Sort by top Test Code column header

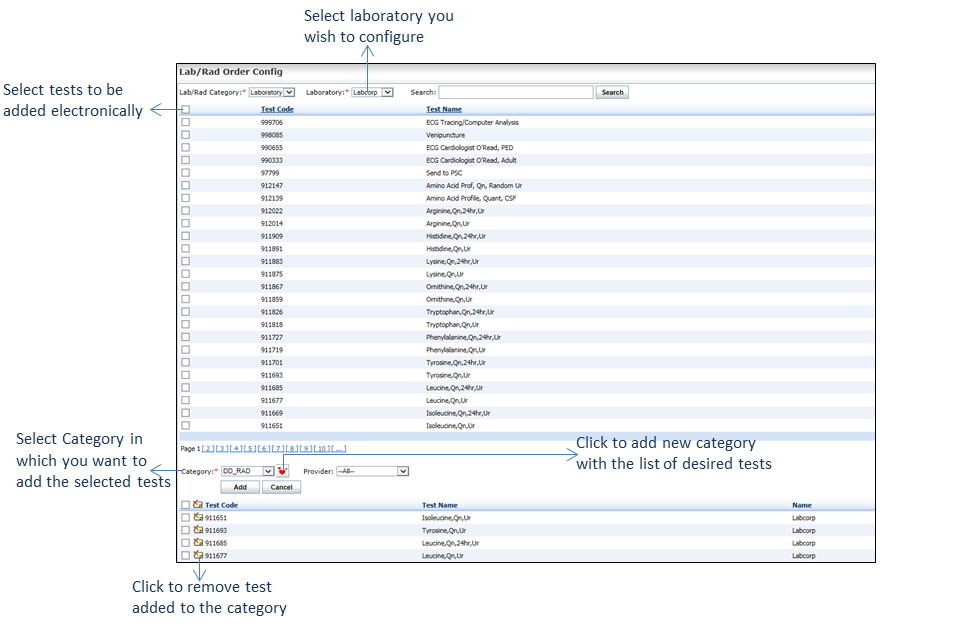(277, 109)
